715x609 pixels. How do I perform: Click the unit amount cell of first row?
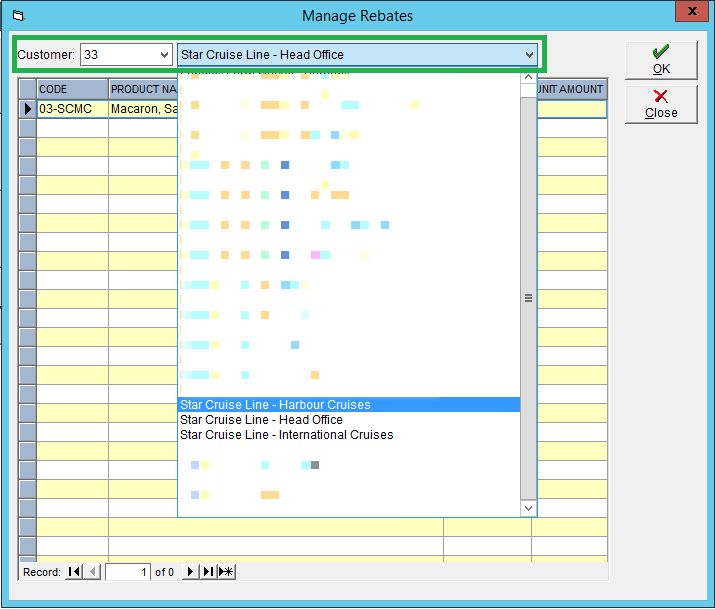click(572, 109)
